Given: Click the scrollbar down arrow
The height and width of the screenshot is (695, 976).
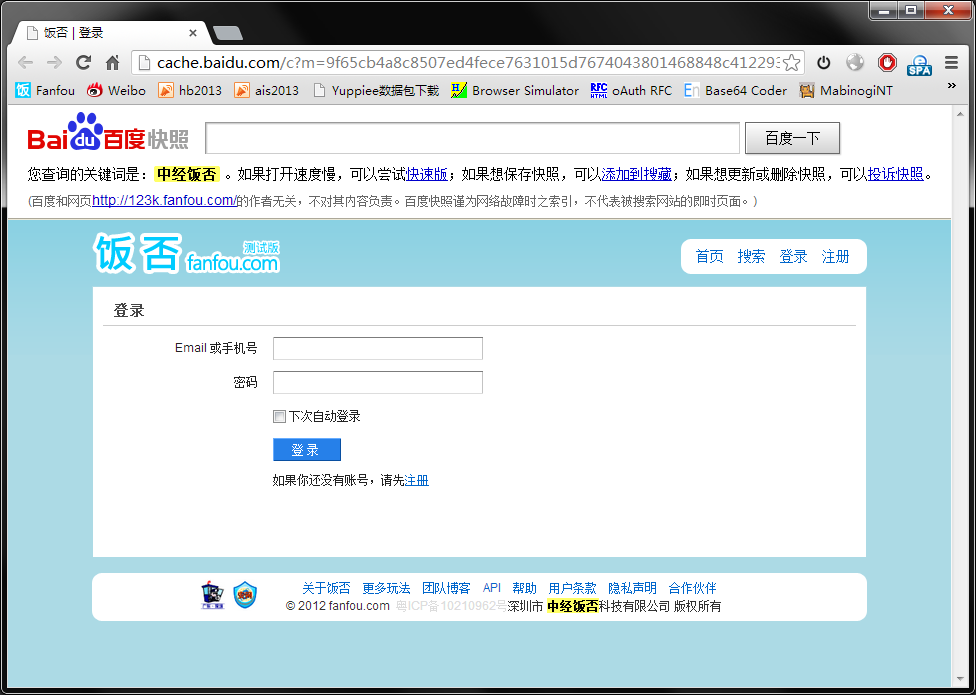Looking at the screenshot, I should [x=959, y=680].
